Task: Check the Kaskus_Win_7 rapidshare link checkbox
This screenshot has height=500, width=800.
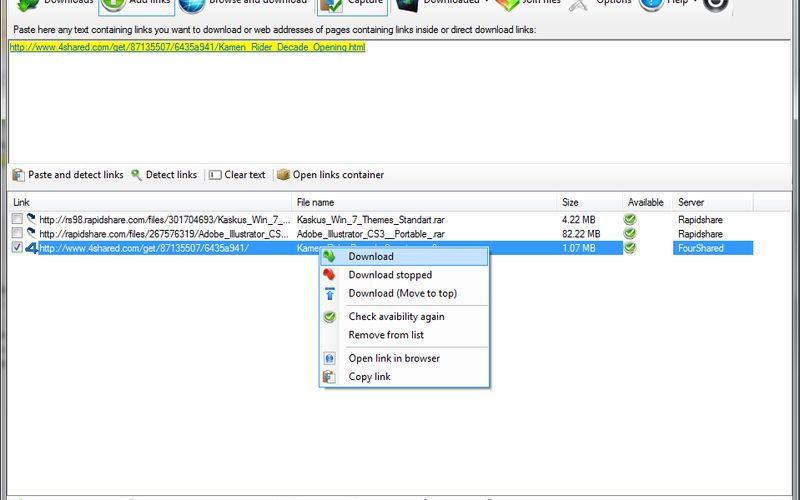Action: [x=17, y=219]
